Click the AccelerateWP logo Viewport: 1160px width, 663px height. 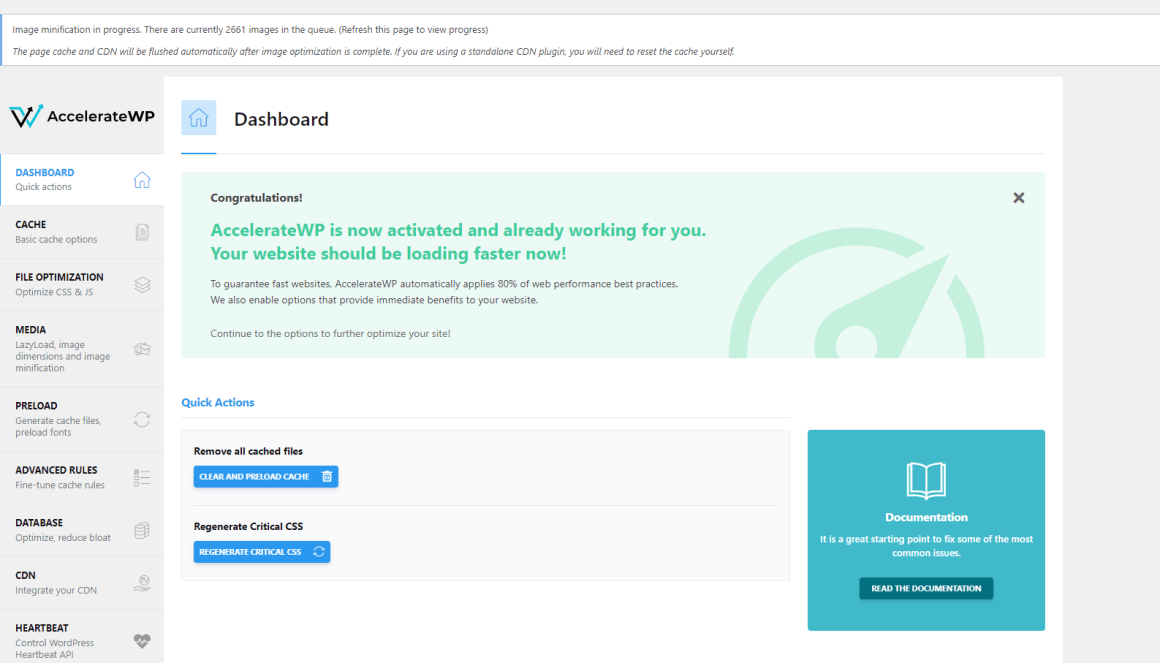tap(81, 116)
